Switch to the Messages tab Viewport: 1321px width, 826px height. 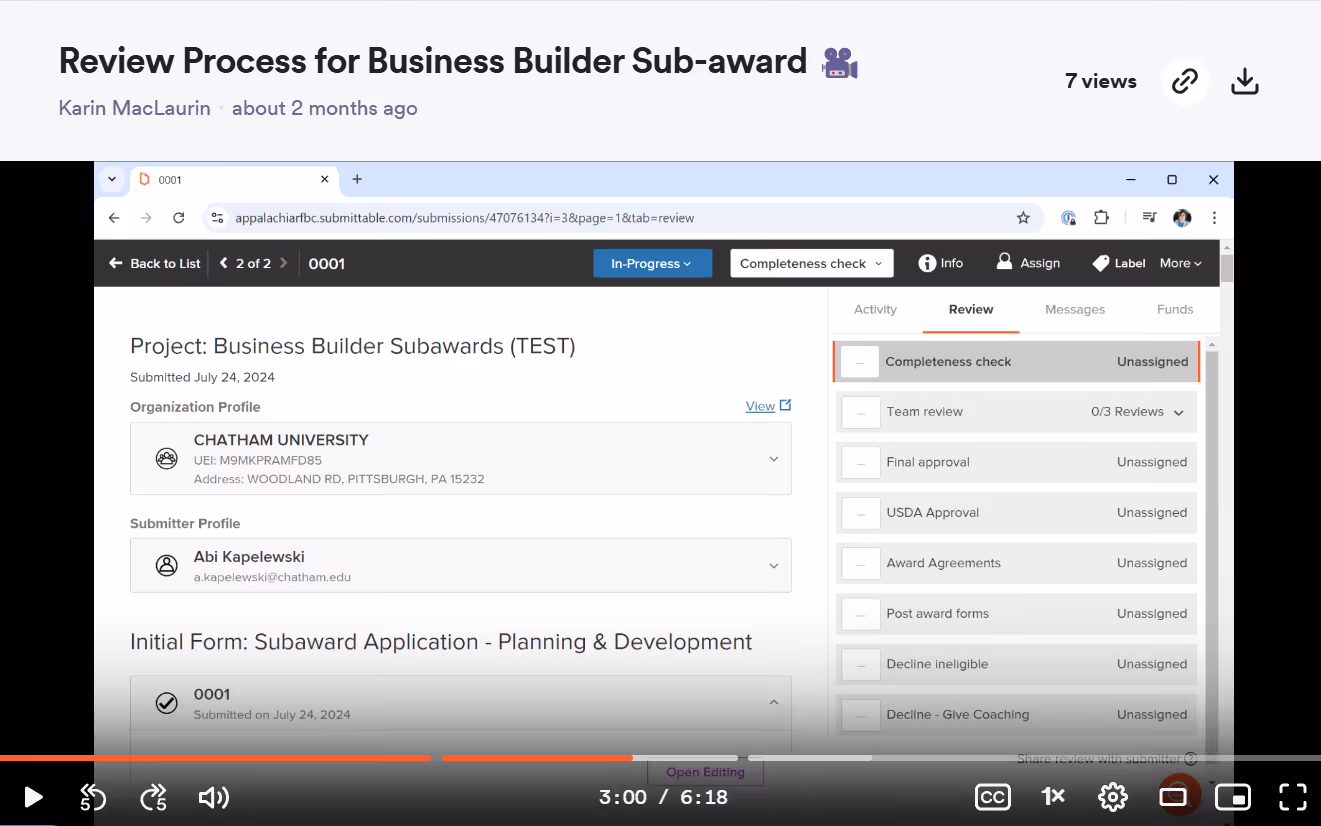(1075, 309)
